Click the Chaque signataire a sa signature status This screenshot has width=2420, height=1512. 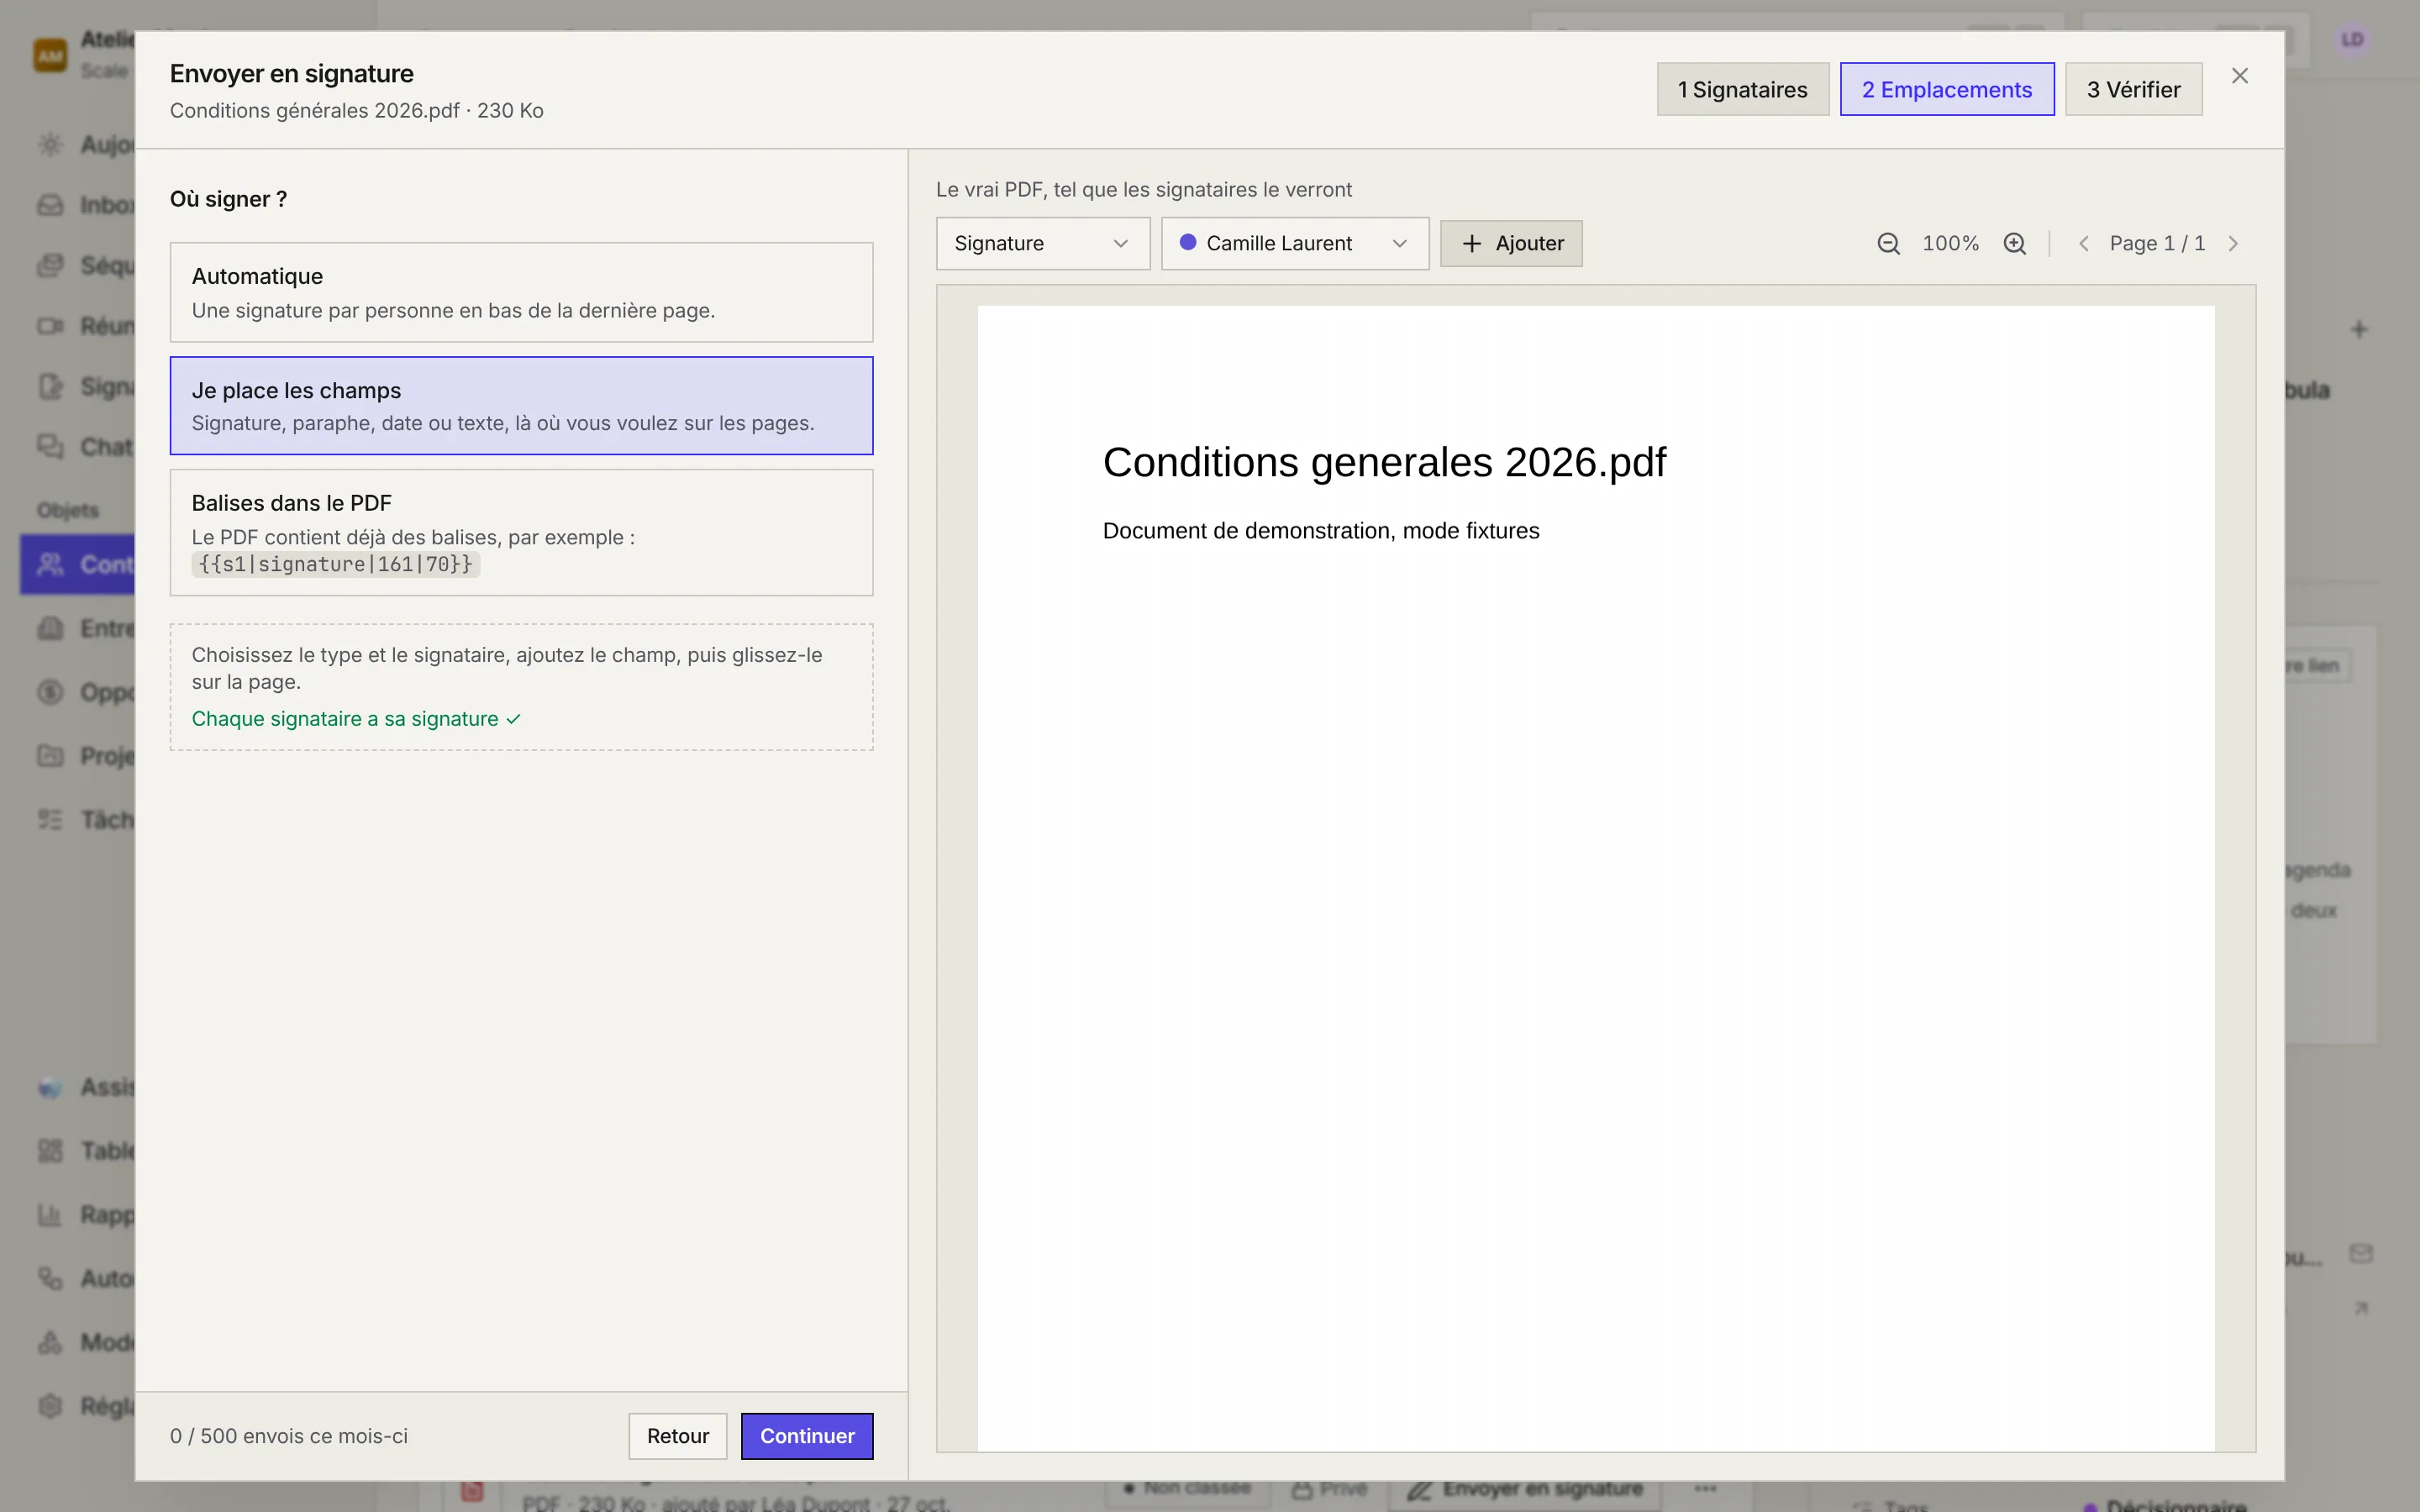pyautogui.click(x=356, y=719)
